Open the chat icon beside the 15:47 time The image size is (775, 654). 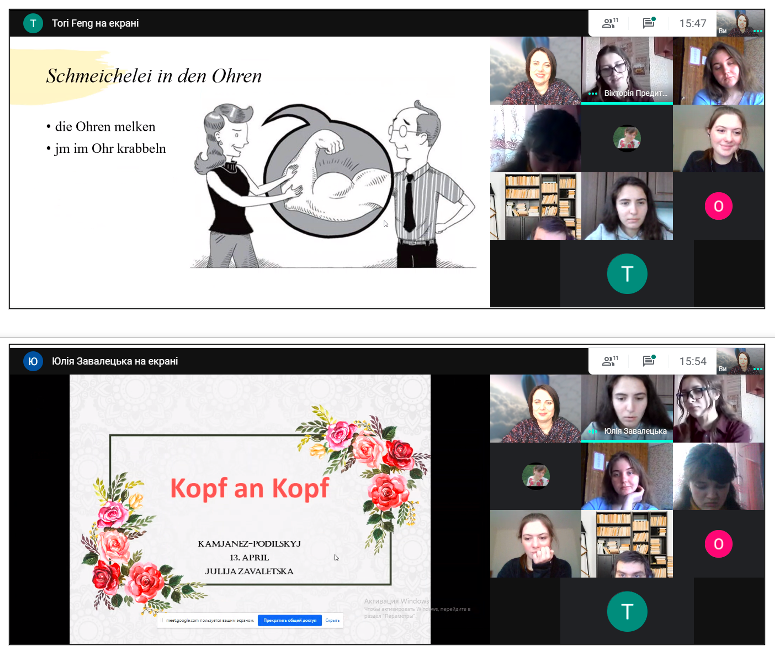[x=649, y=23]
